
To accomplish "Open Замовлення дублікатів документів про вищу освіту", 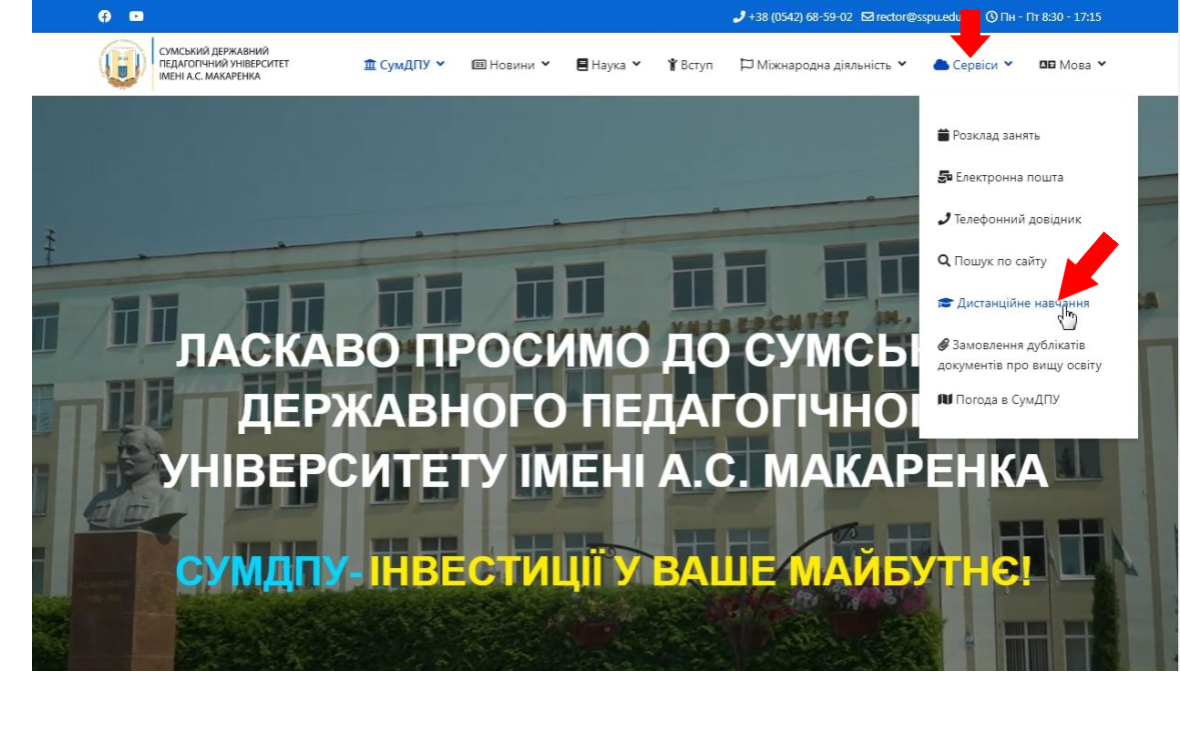I will point(1020,355).
